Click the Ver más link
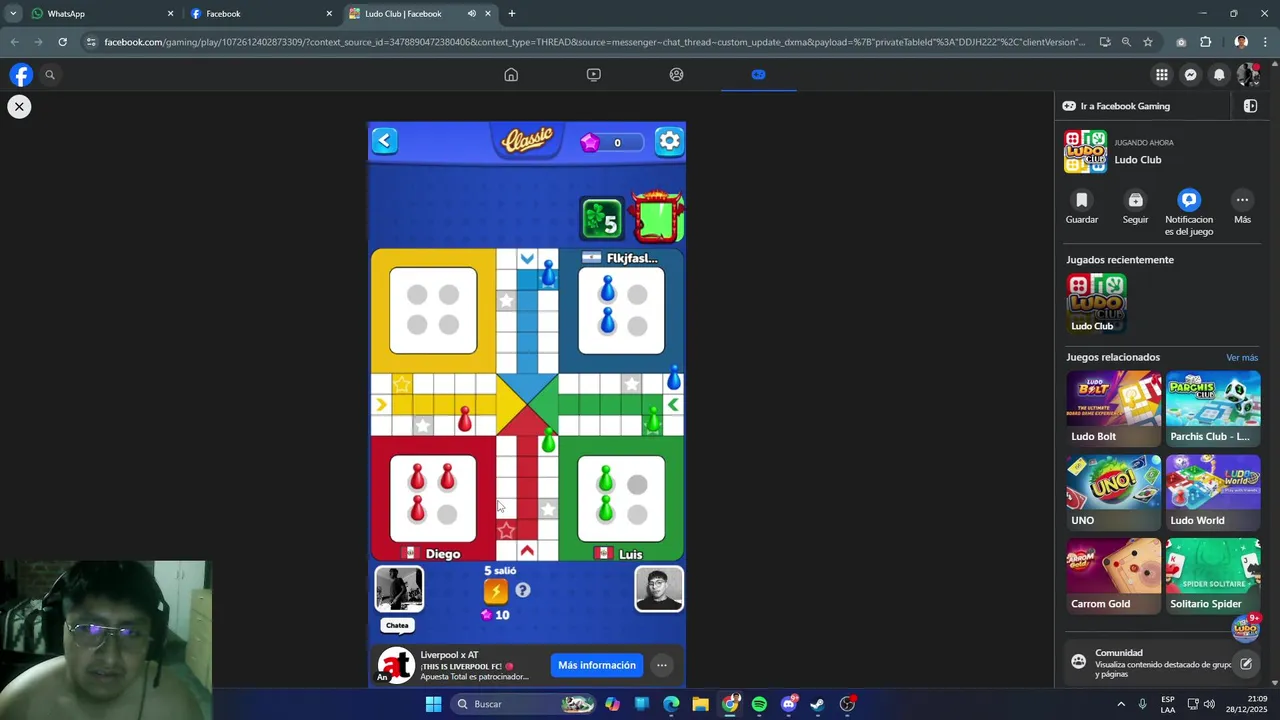1280x720 pixels. tap(1242, 357)
